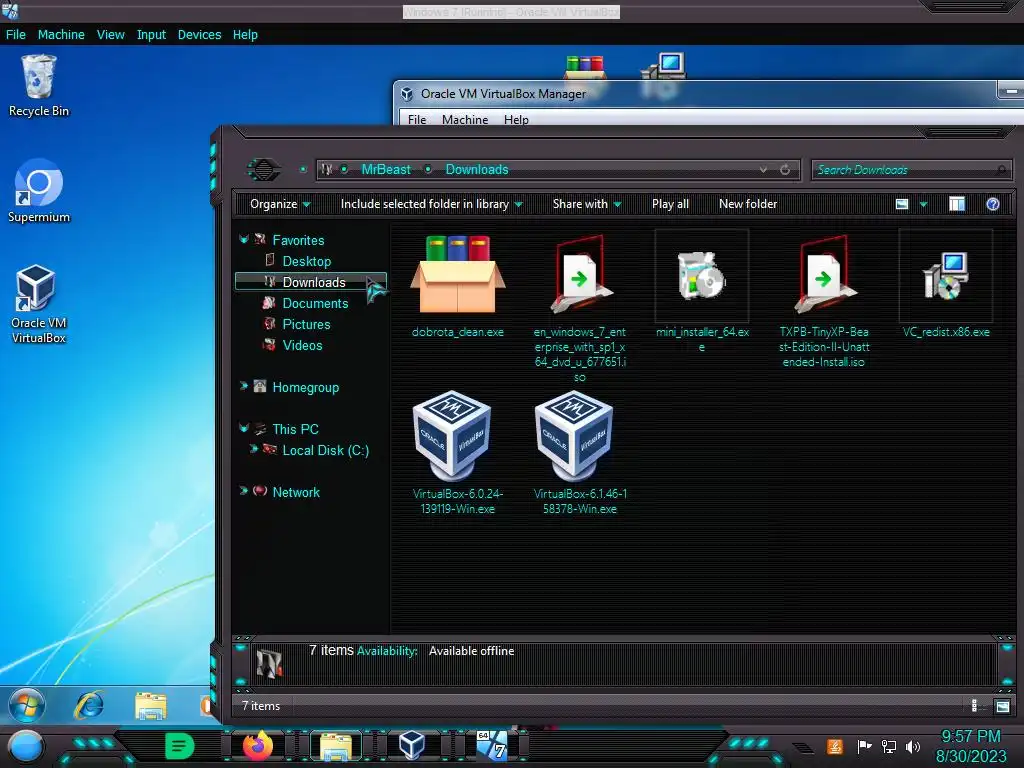Click the Search Downloads field
Viewport: 1024px width, 768px height.
[x=912, y=170]
